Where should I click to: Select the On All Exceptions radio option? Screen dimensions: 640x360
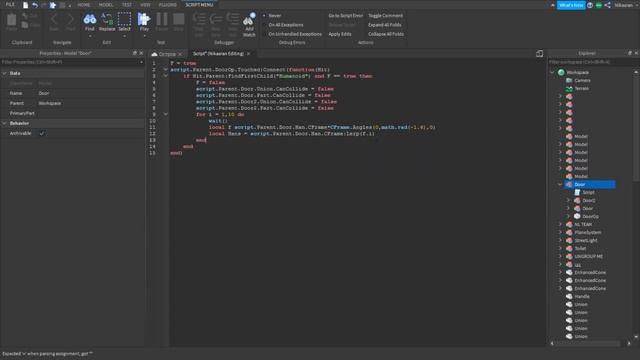pyautogui.click(x=264, y=25)
